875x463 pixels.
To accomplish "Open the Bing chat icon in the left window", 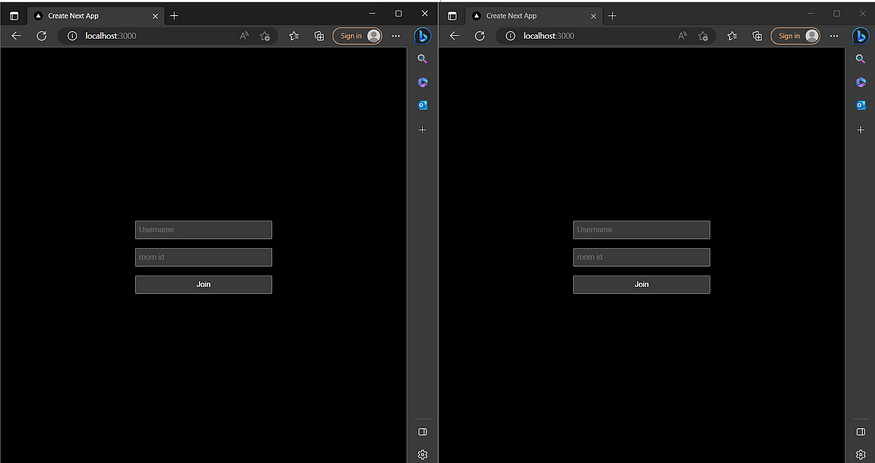I will coord(422,36).
